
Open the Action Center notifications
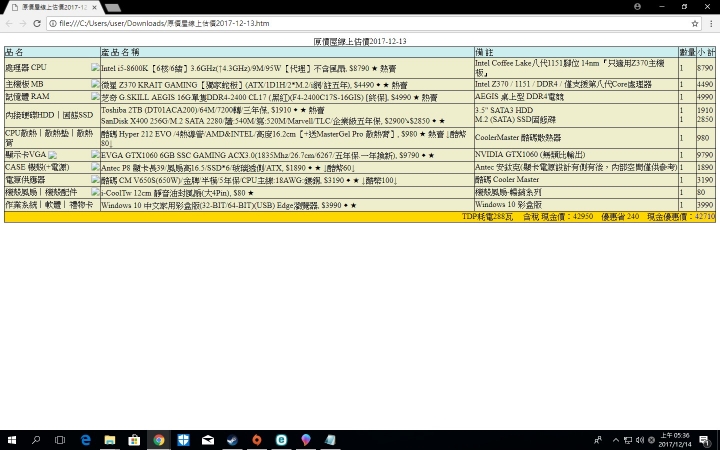[x=705, y=440]
